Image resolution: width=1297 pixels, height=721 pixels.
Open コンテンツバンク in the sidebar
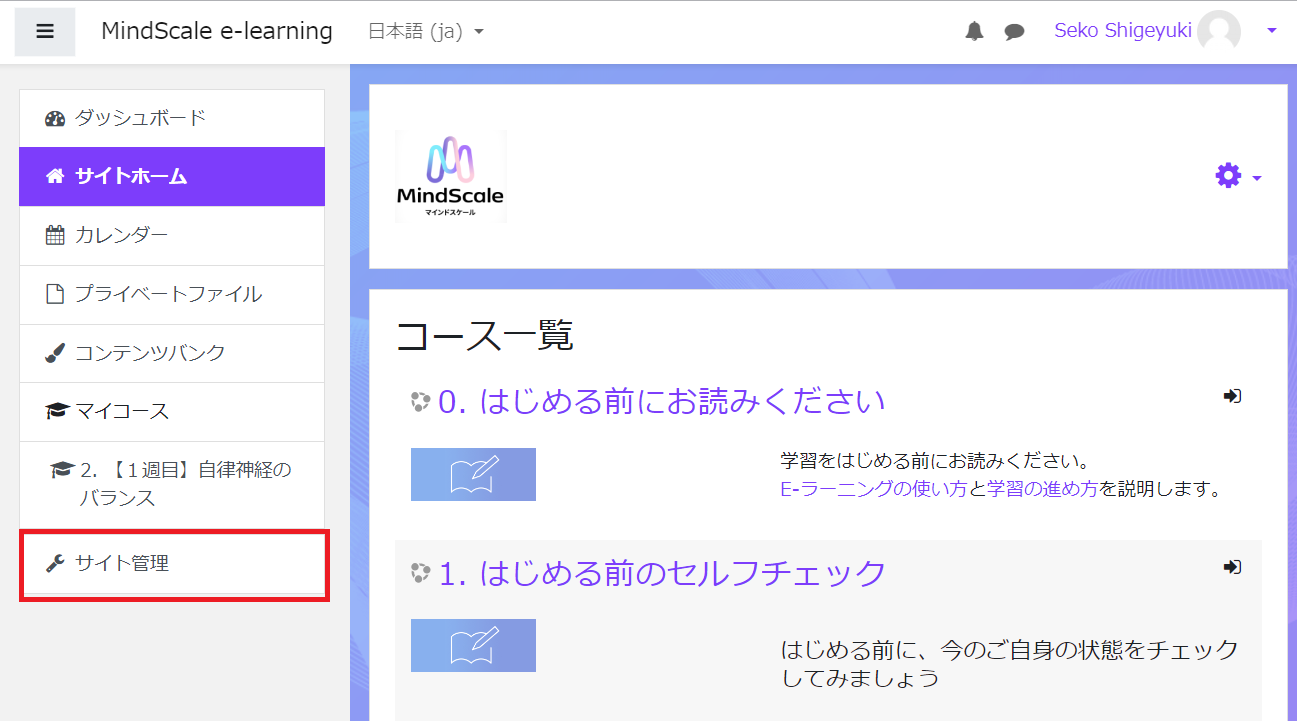150,353
